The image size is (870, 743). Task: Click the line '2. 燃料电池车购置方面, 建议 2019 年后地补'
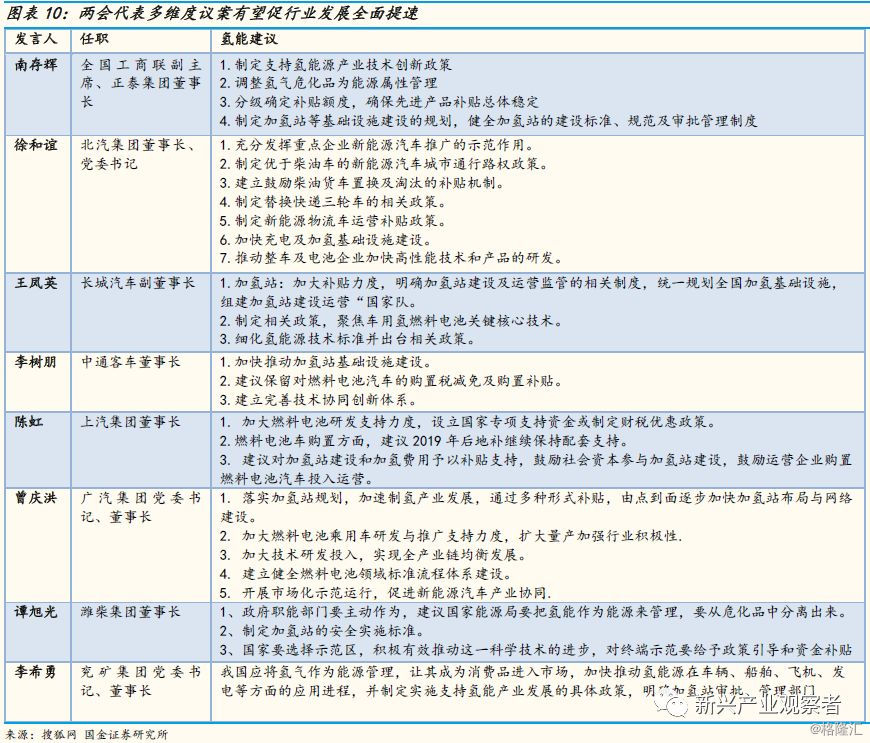pos(425,441)
